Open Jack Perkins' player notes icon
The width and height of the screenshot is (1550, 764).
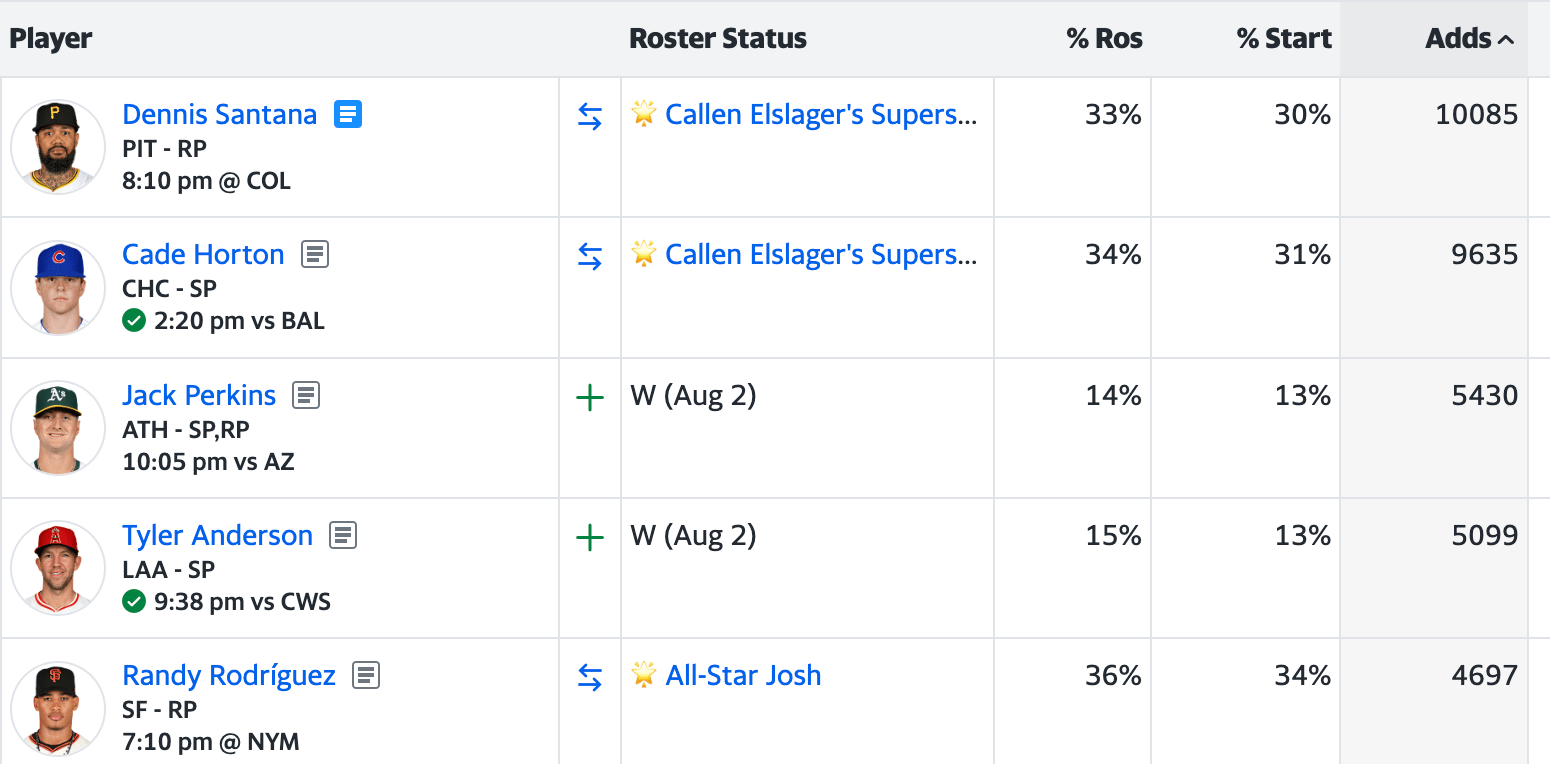(x=306, y=395)
